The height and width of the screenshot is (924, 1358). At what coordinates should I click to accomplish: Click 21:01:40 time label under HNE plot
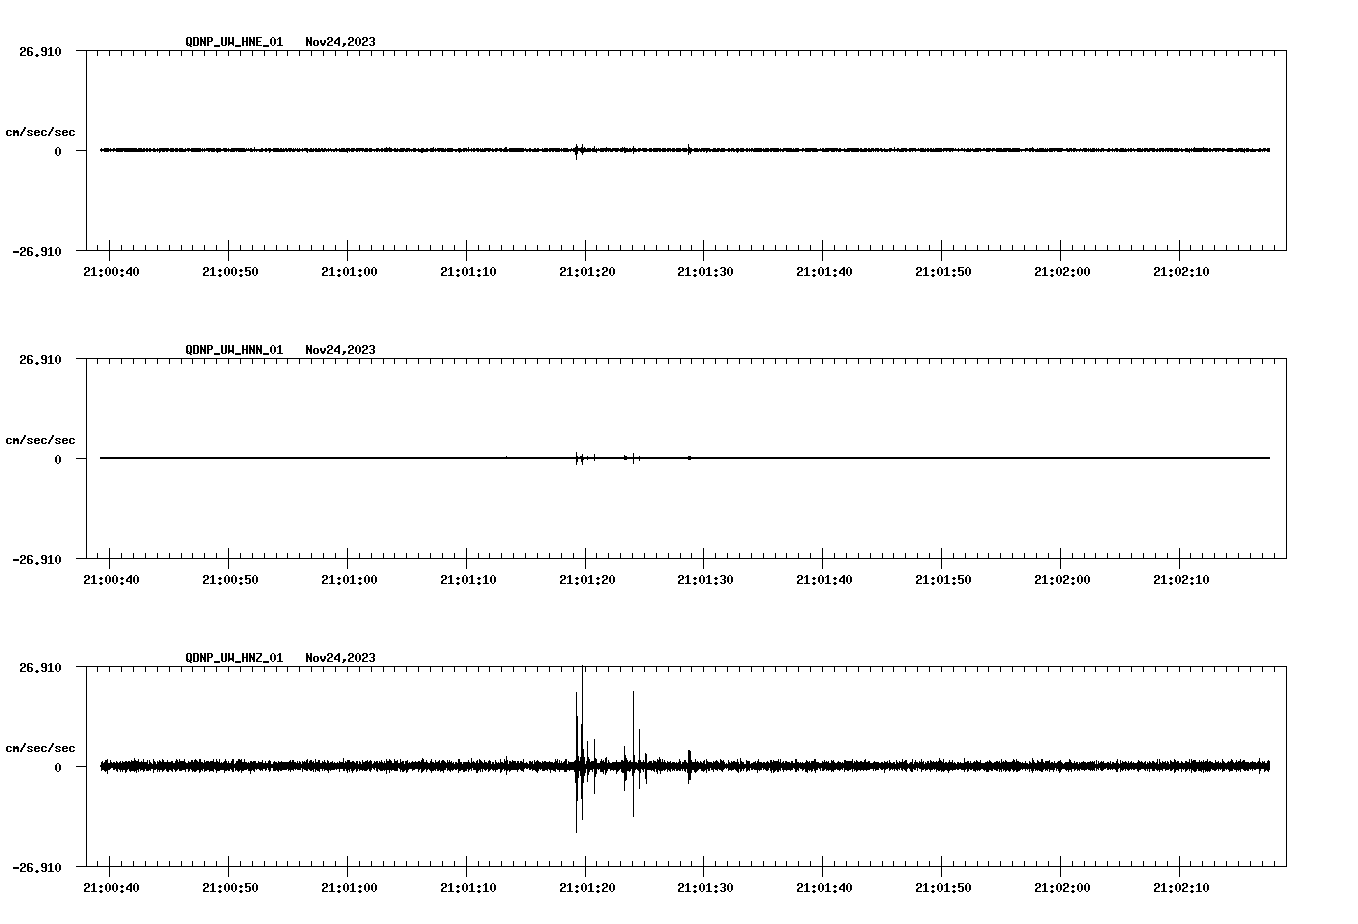[825, 272]
